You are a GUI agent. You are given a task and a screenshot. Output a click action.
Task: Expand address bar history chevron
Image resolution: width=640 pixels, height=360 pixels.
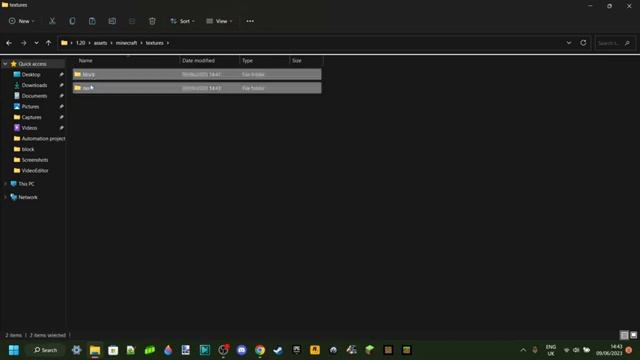[569, 43]
